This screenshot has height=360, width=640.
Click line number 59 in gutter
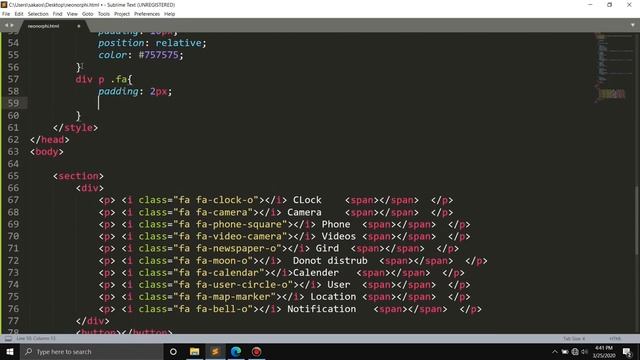[x=13, y=103]
